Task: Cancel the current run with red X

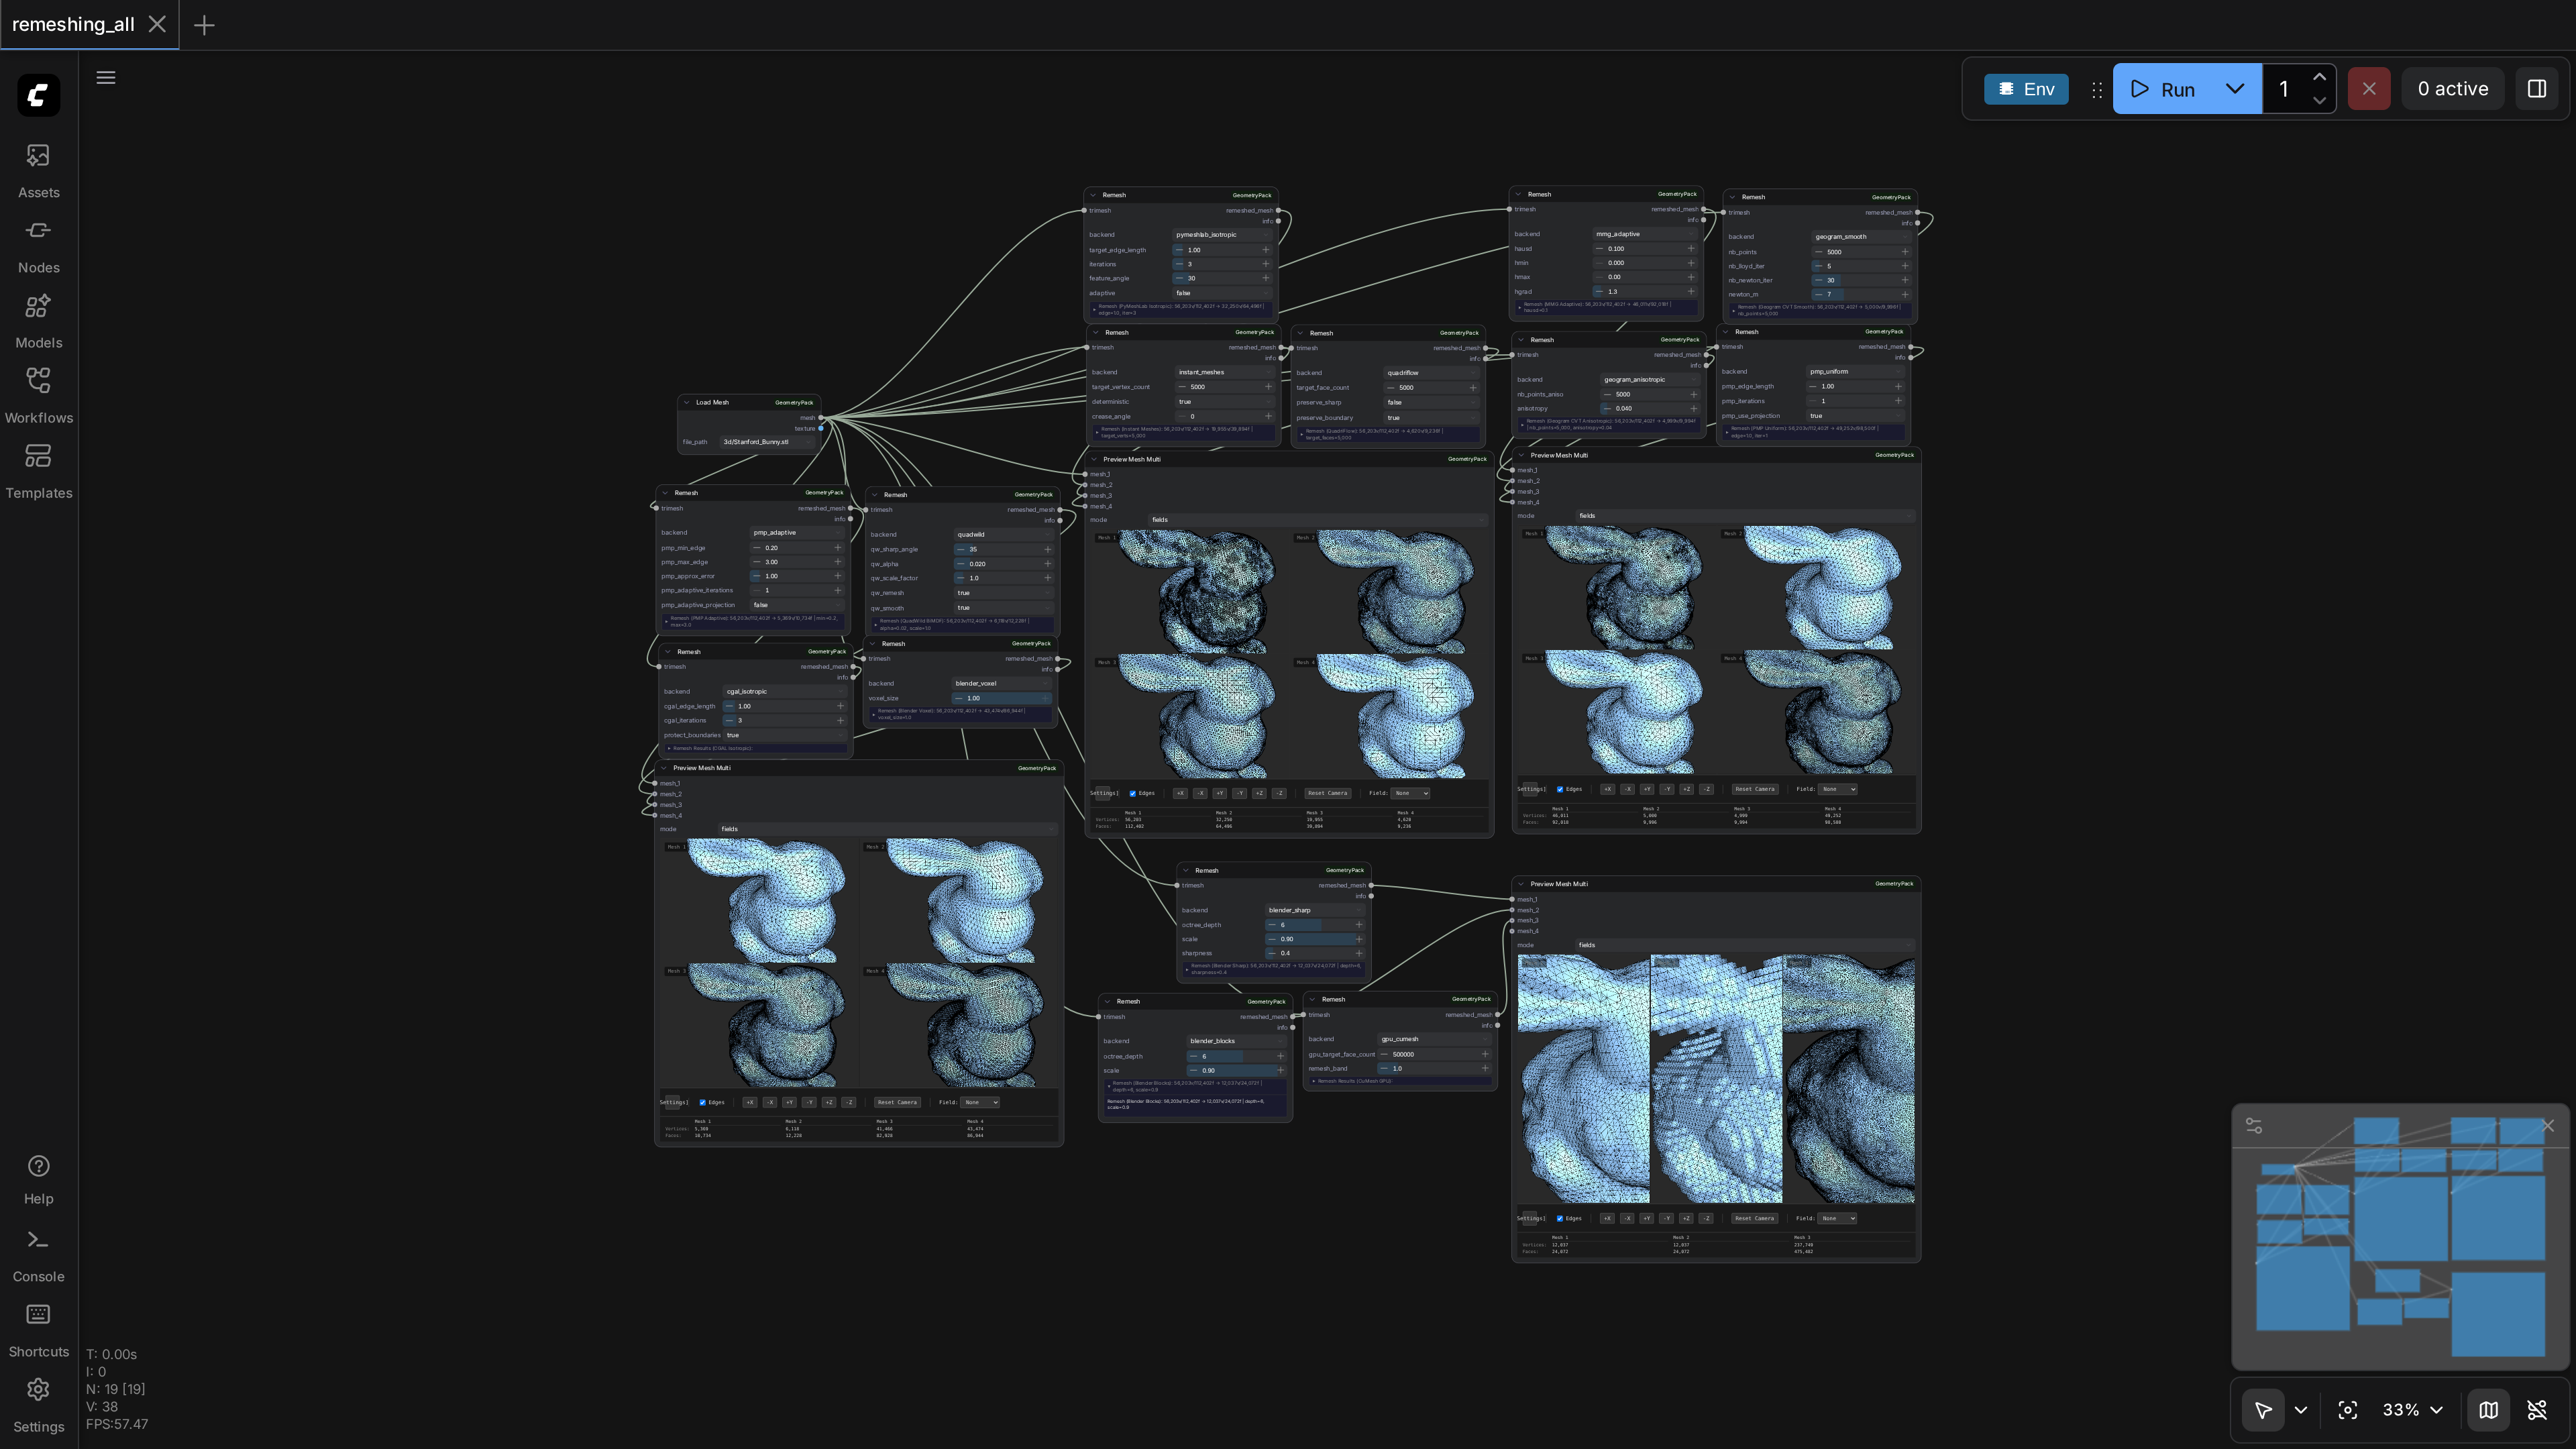Action: coord(2369,89)
